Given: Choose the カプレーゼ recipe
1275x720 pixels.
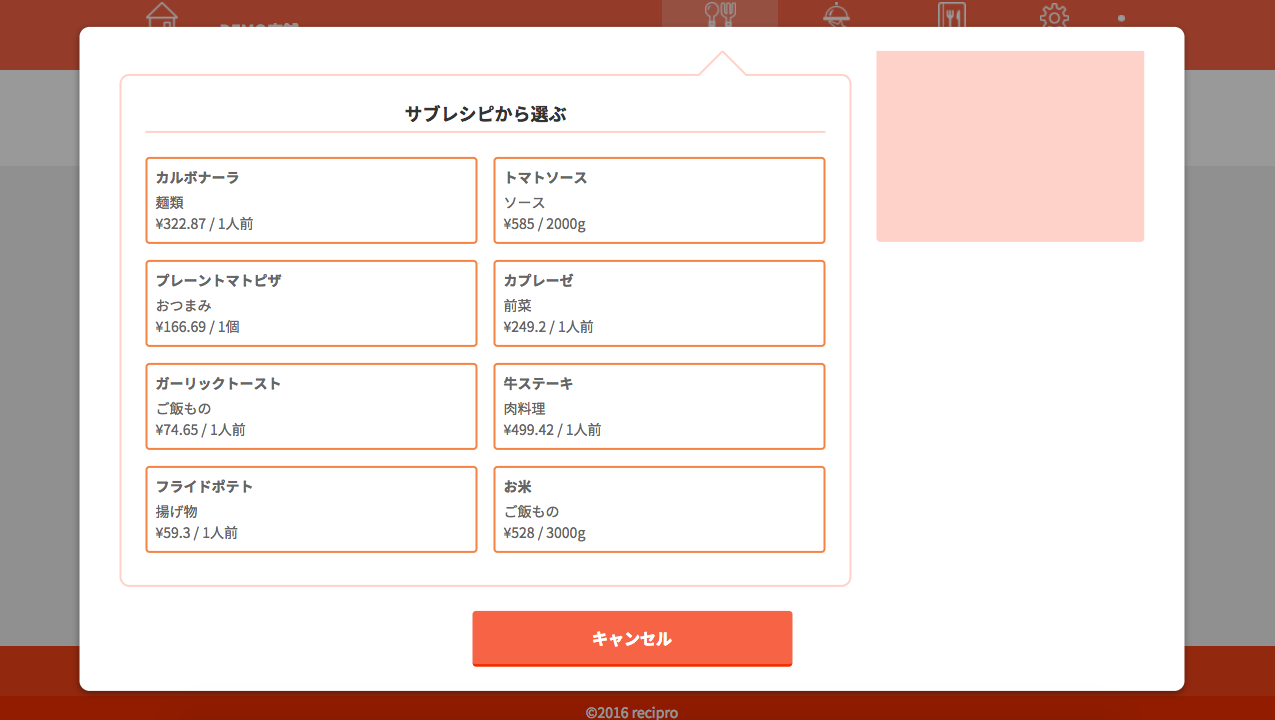Looking at the screenshot, I should [659, 303].
